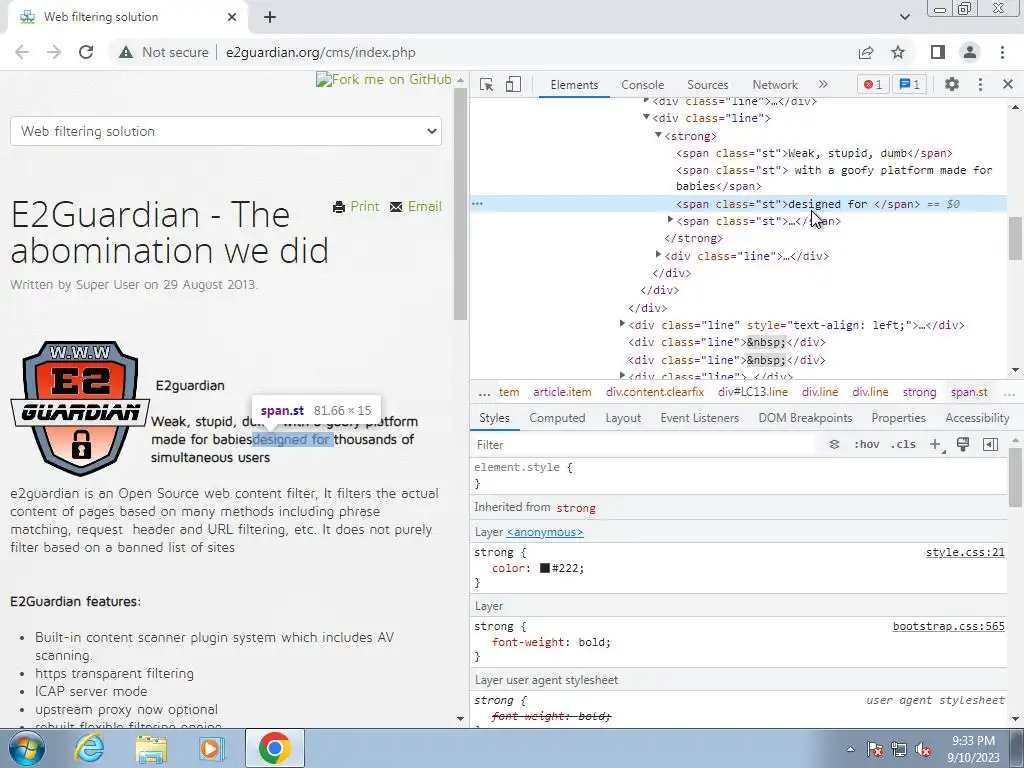1024x768 pixels.
Task: Expand the collapsed span.st node
Action: [670, 220]
